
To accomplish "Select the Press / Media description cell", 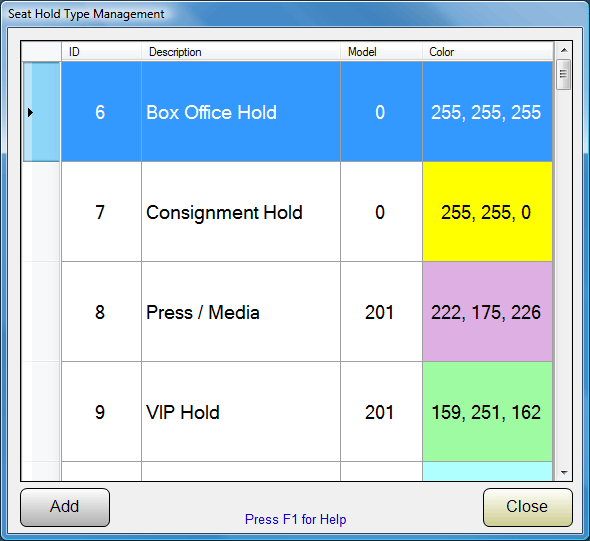I will coord(241,312).
